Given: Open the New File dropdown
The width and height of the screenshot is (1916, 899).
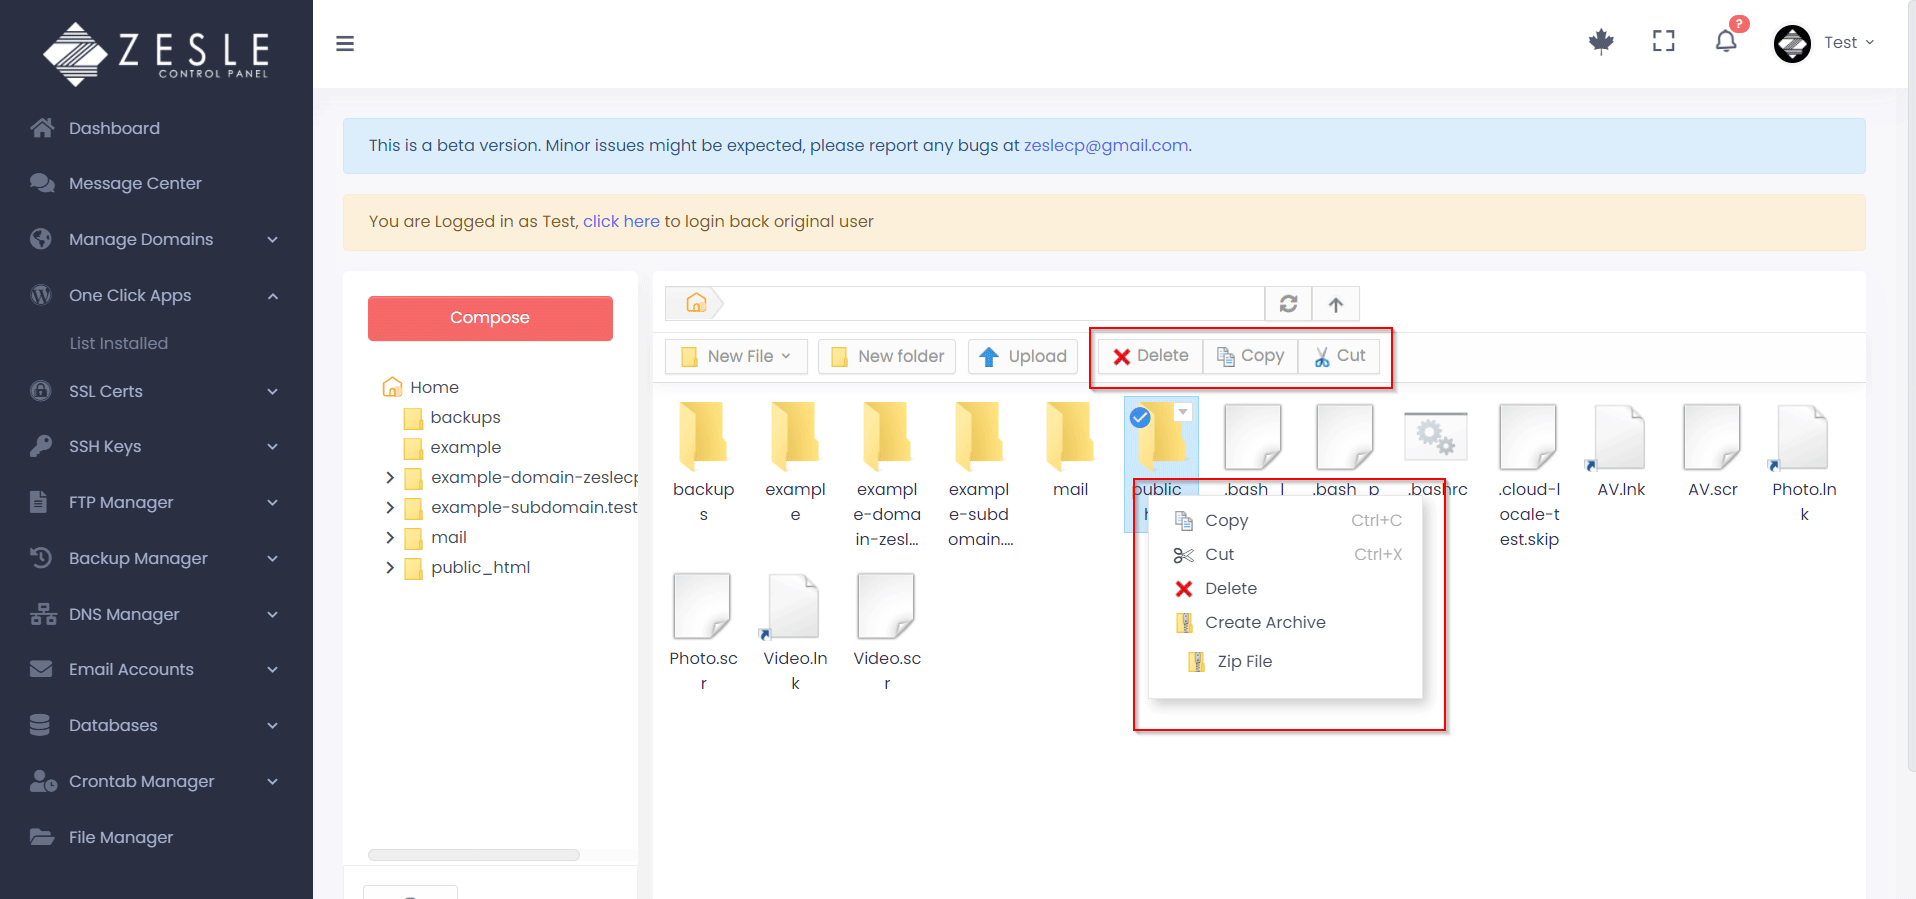Looking at the screenshot, I should (736, 356).
